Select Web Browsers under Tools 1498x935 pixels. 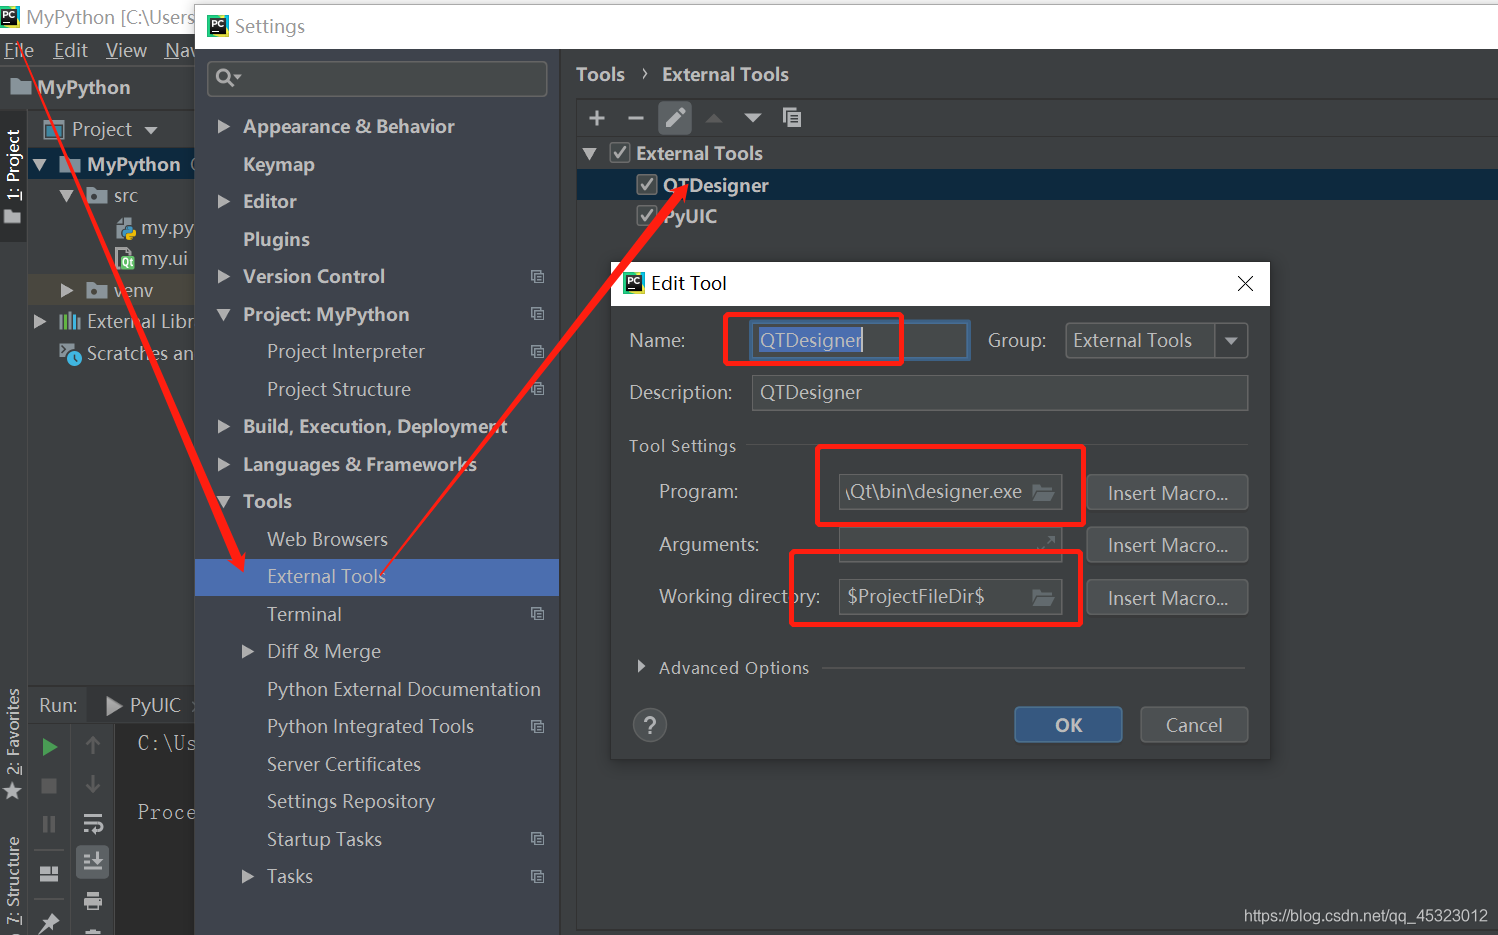327,539
